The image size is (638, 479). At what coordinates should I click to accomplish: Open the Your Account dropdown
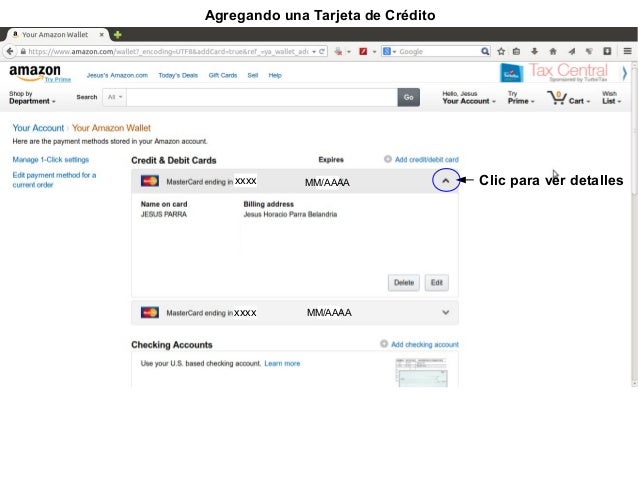[x=469, y=98]
